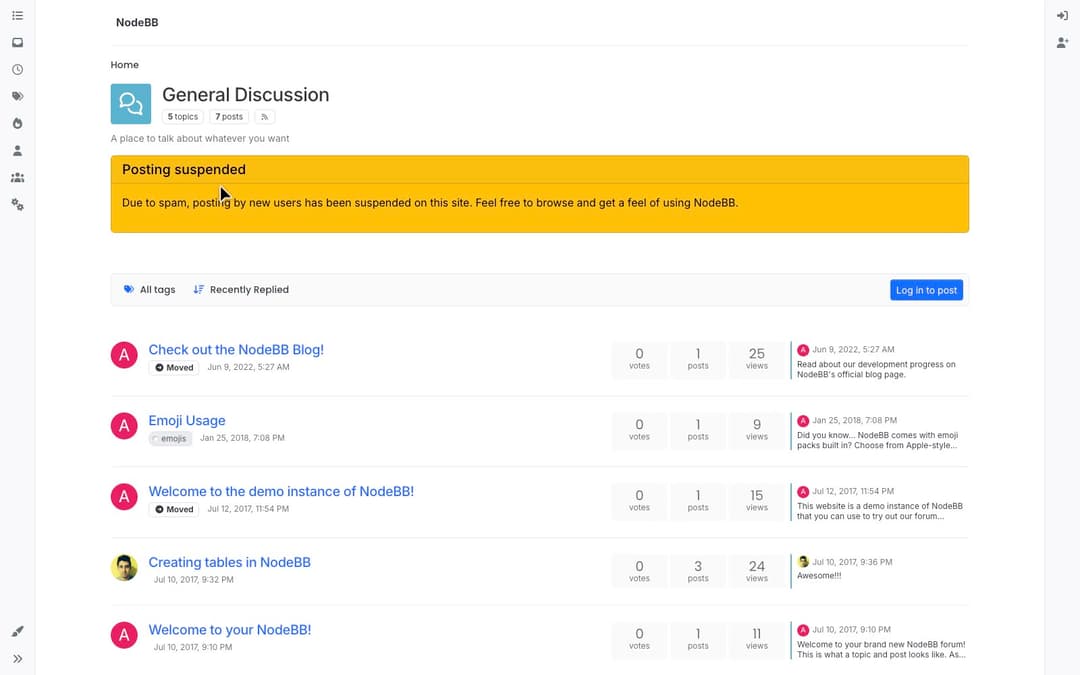1080x675 pixels.
Task: Show Popular topics via the flame icon
Action: click(17, 123)
